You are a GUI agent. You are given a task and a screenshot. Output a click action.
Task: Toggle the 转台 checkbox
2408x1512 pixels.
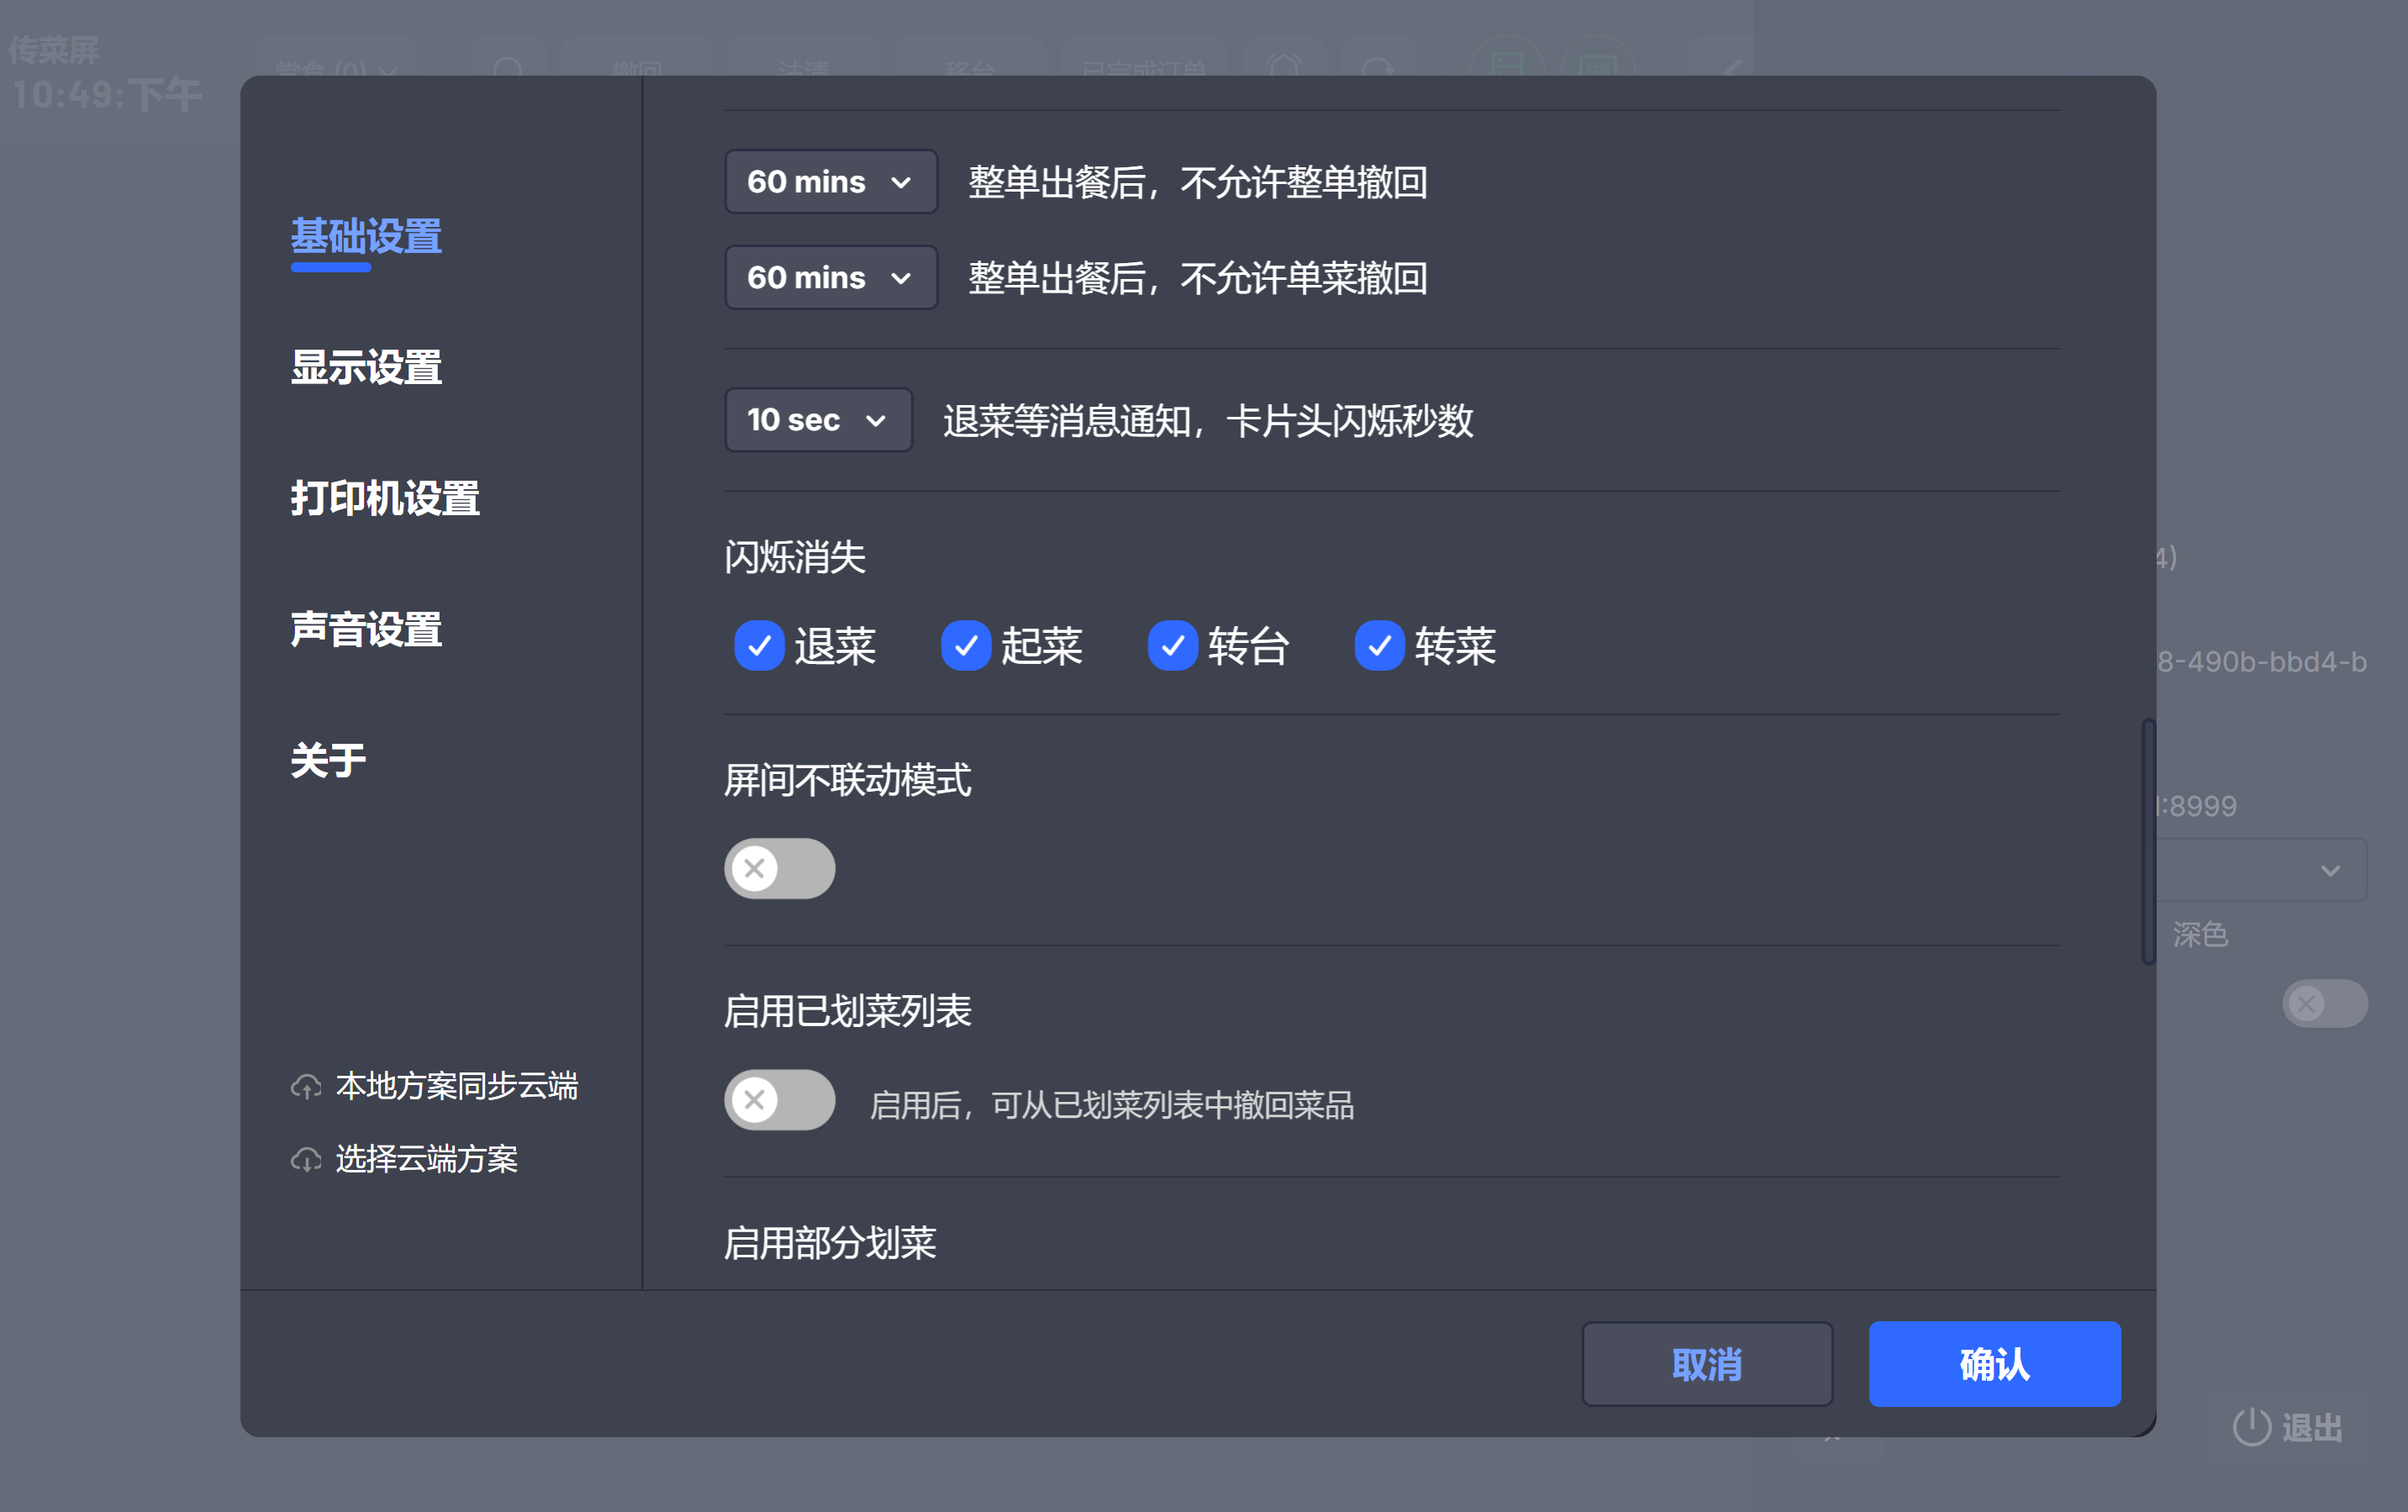[1173, 646]
